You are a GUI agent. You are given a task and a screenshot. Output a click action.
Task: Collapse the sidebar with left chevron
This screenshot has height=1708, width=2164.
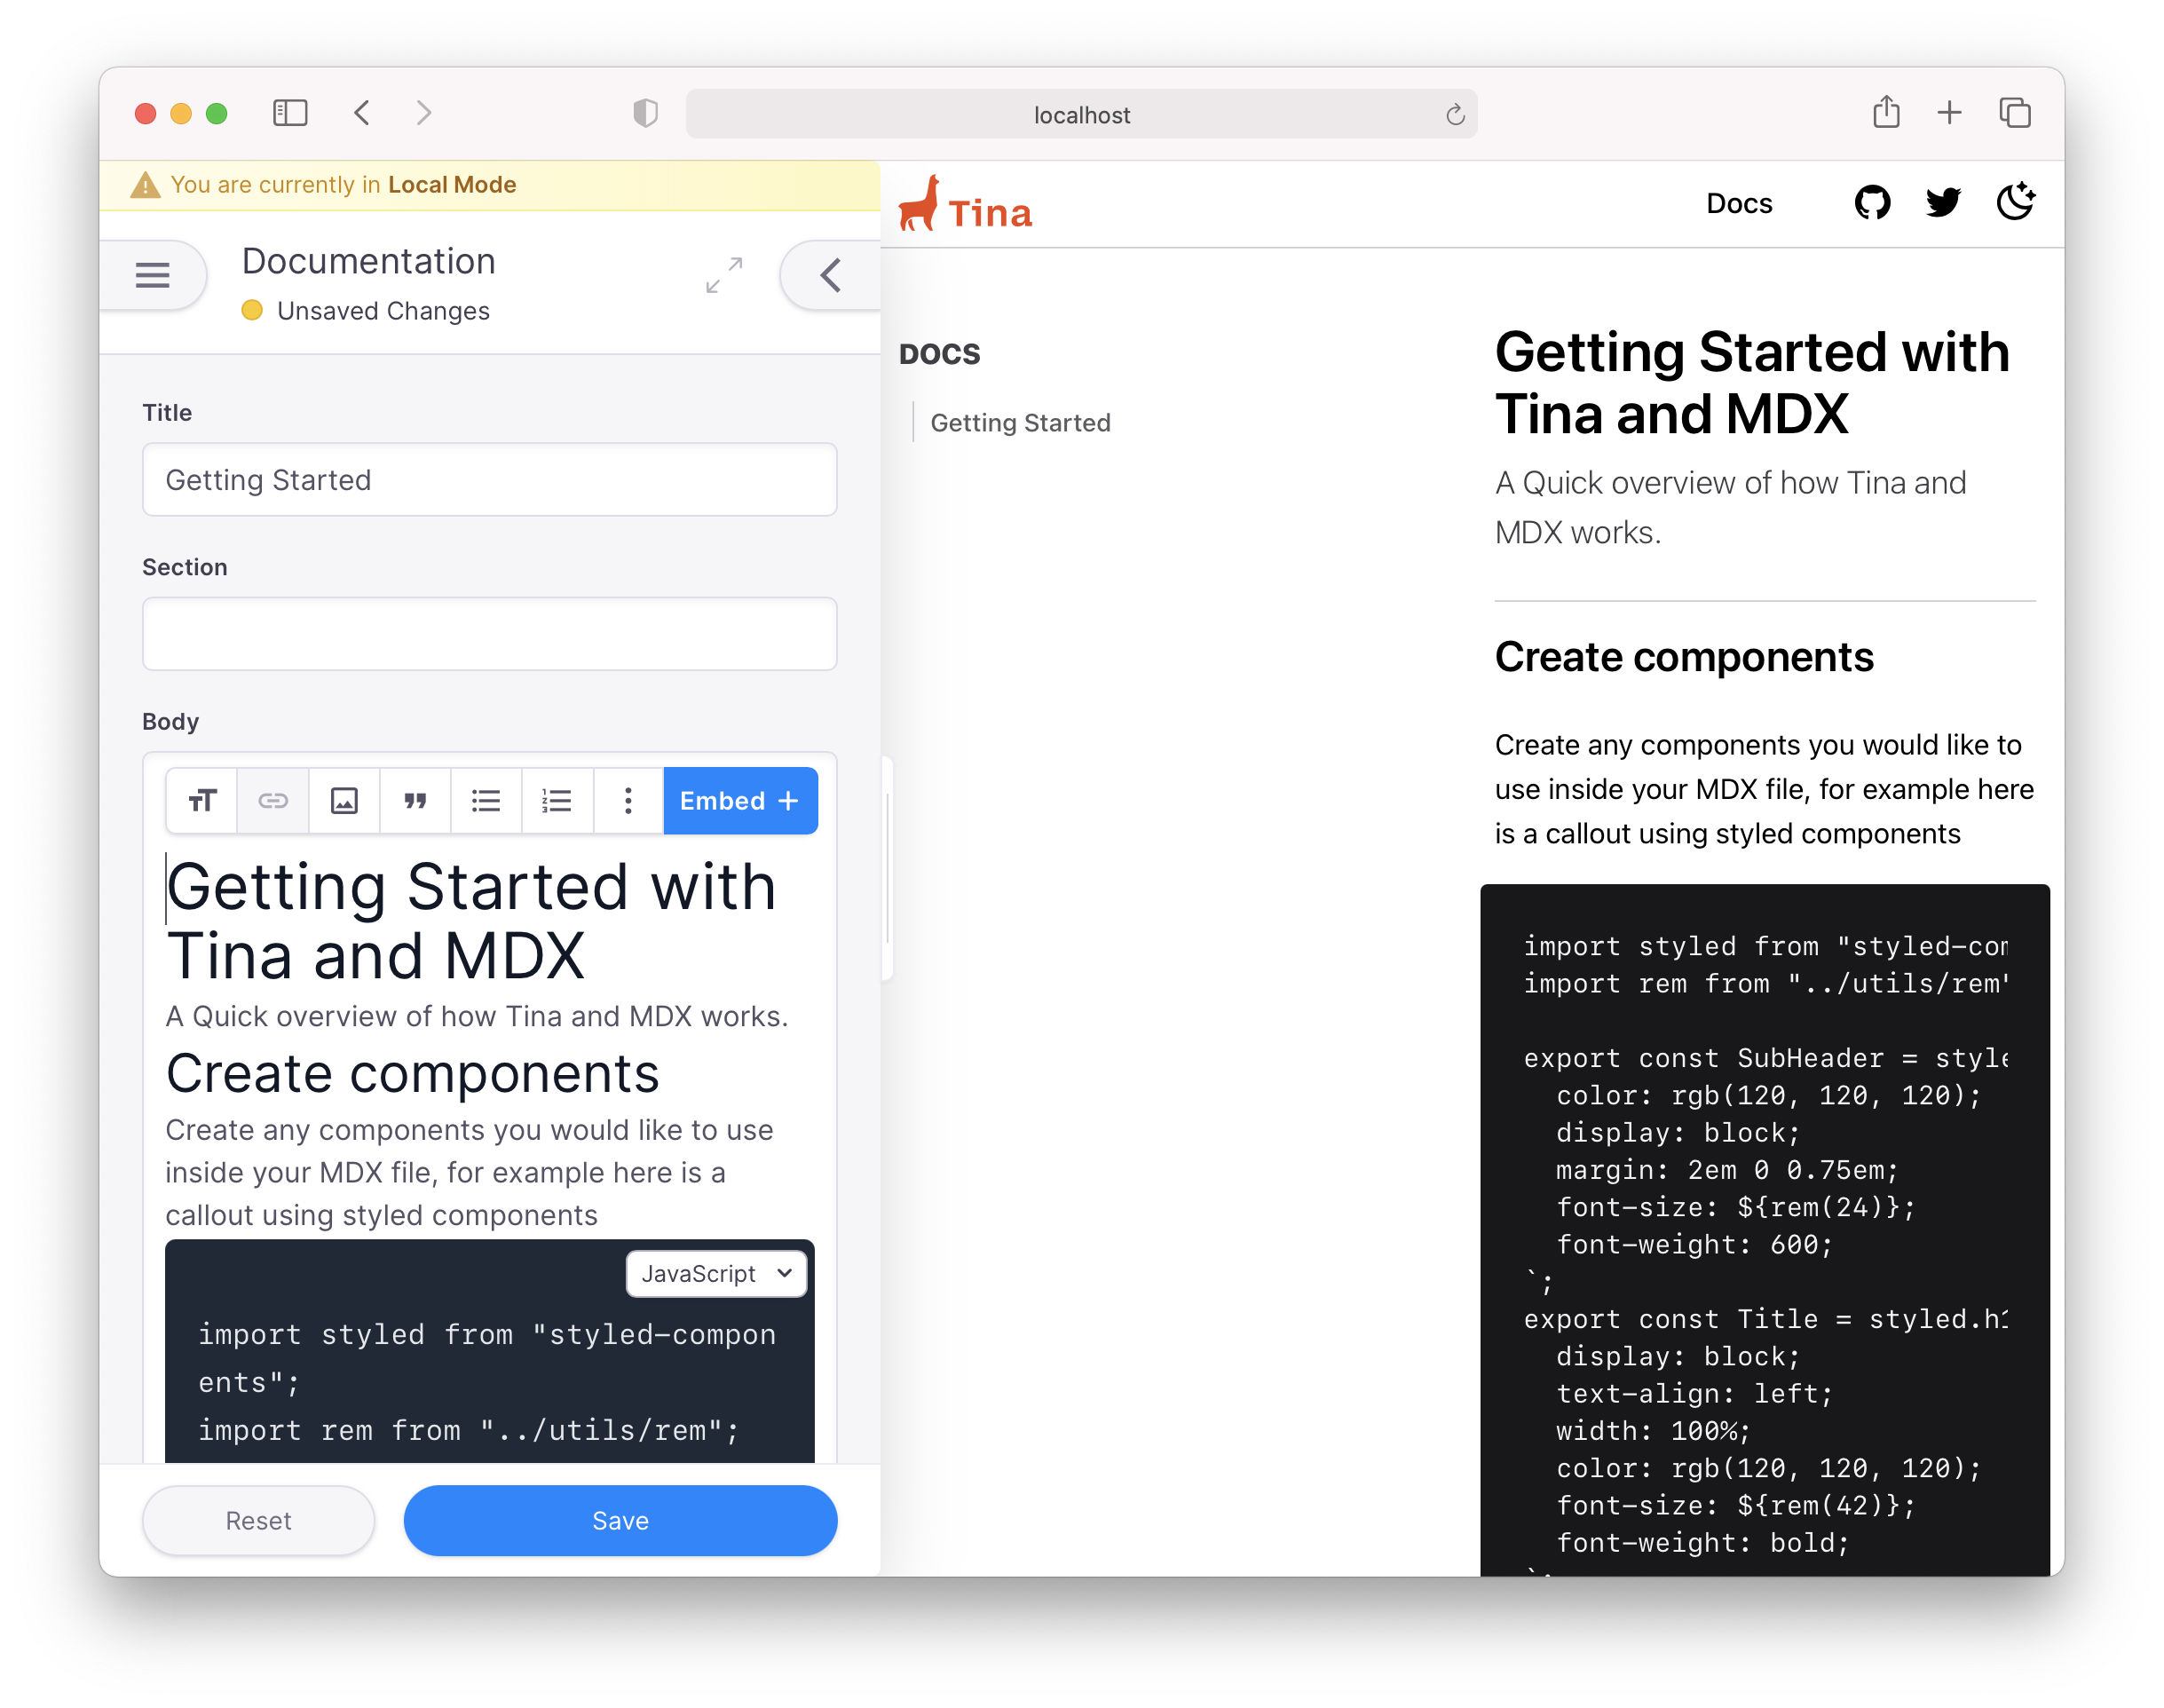tap(831, 275)
